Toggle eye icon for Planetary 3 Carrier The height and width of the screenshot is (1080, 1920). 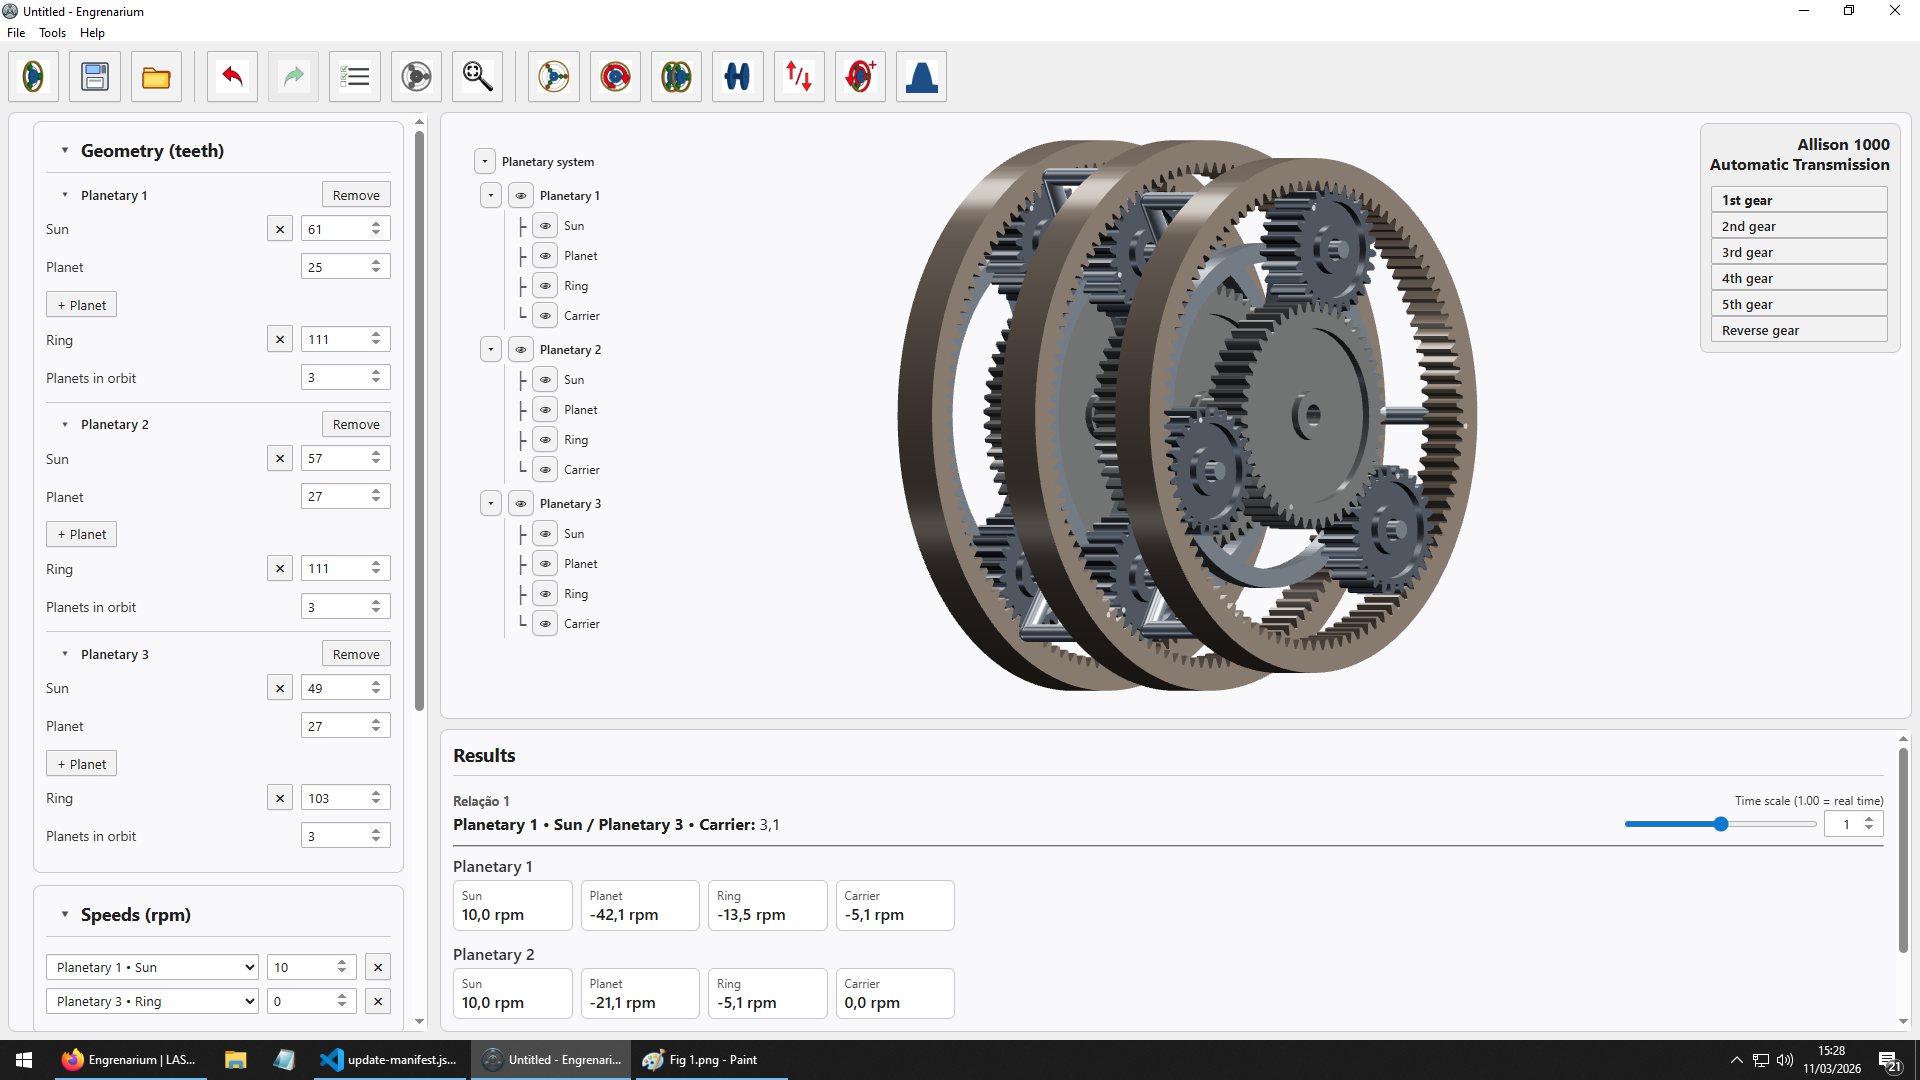coord(545,624)
